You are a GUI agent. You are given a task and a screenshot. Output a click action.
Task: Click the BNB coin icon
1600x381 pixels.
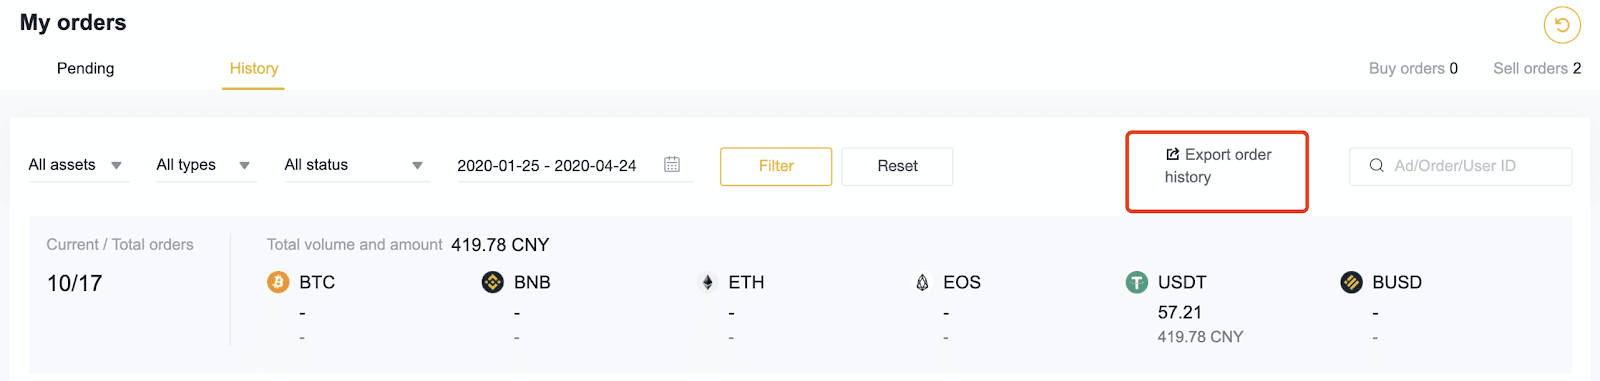[x=493, y=282]
